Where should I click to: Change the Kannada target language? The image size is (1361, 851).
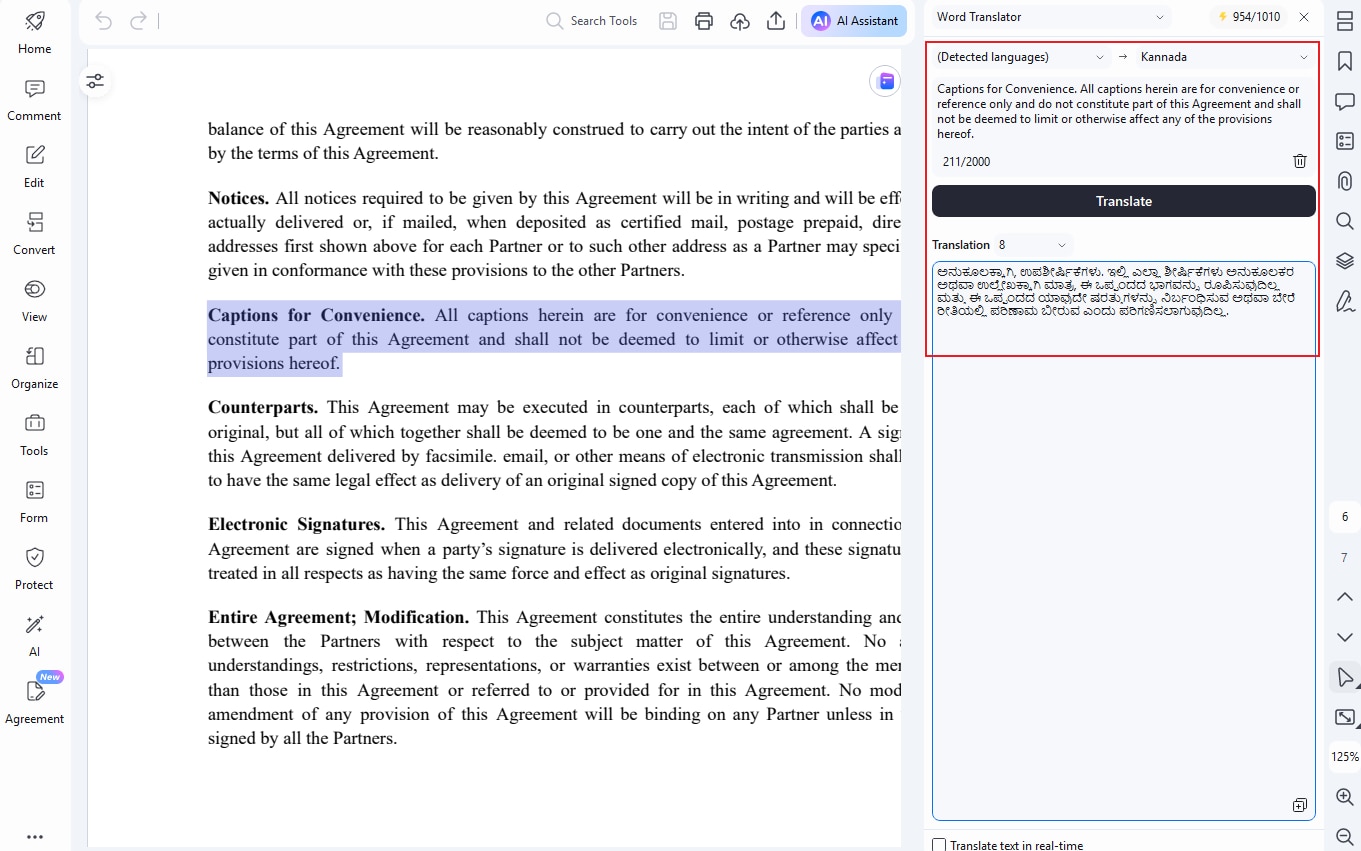point(1225,57)
